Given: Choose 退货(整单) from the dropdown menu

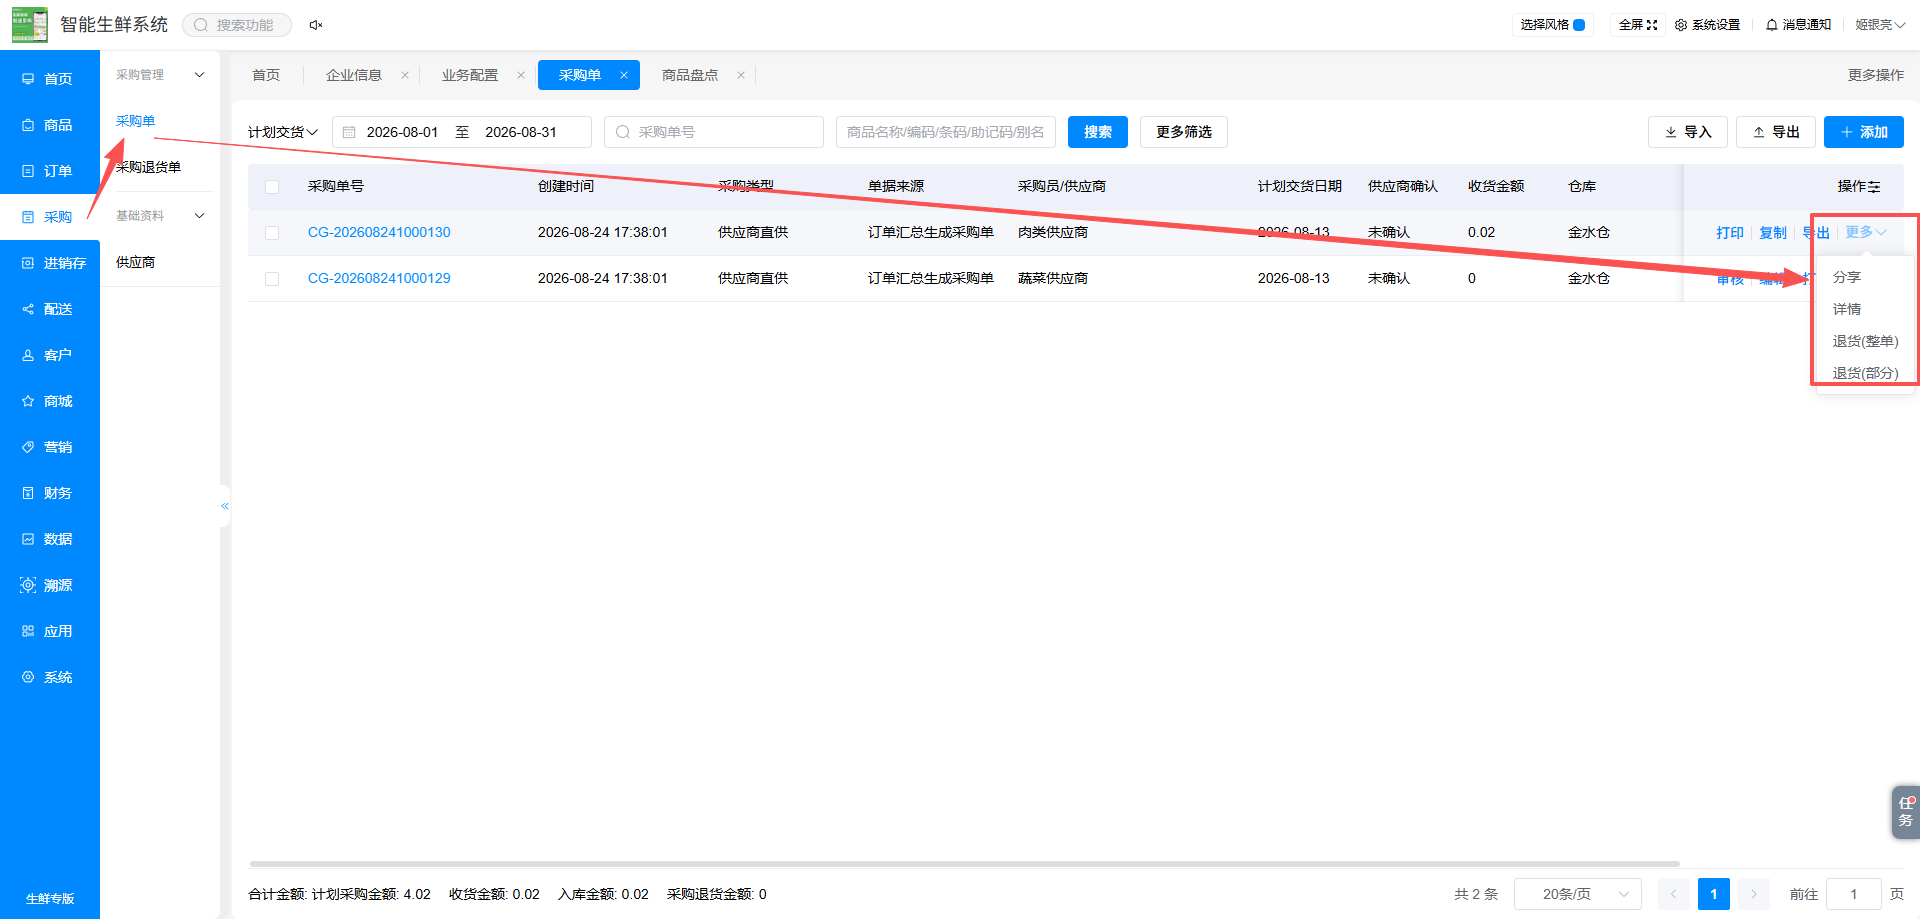Looking at the screenshot, I should pyautogui.click(x=1865, y=341).
